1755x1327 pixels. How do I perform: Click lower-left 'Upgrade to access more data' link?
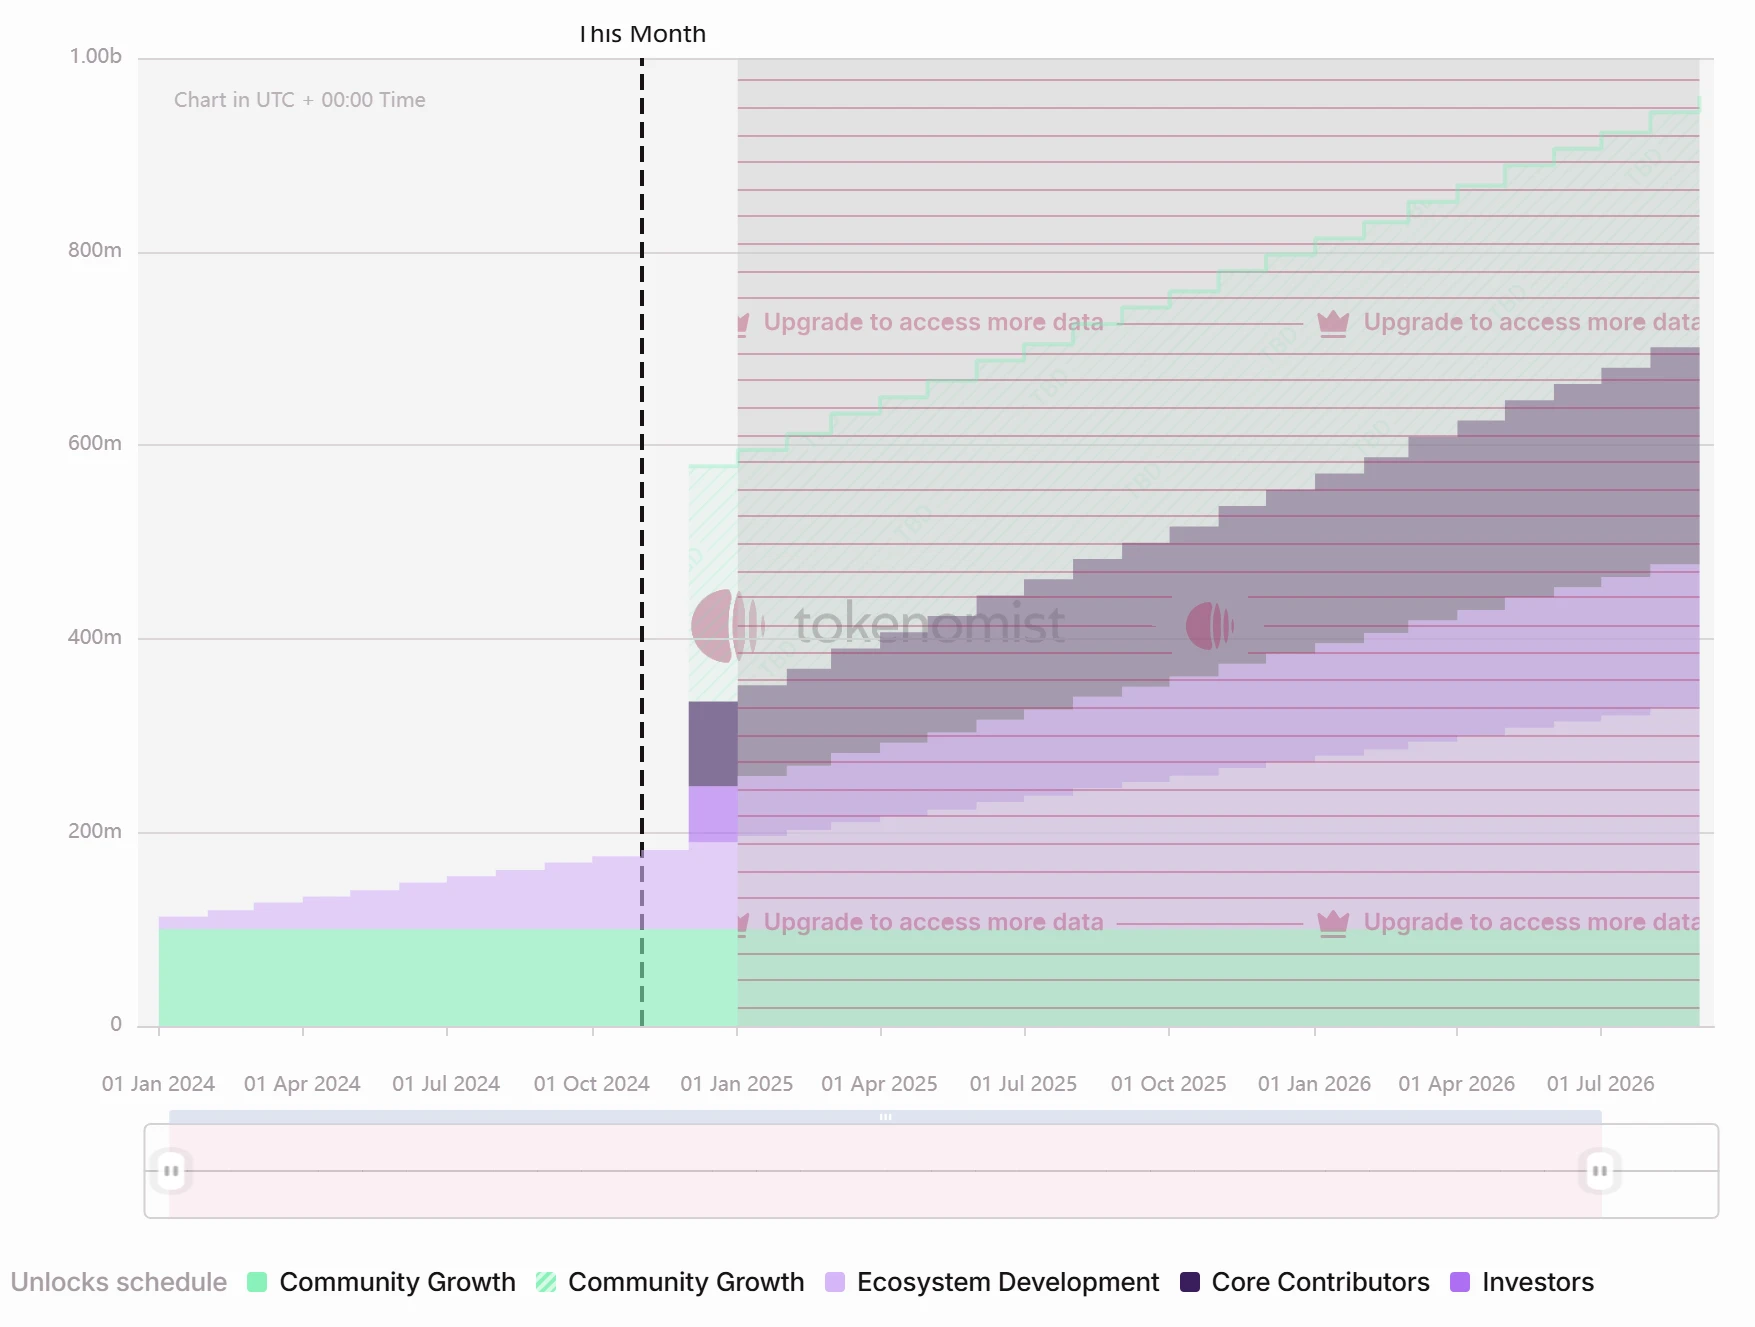pos(932,923)
